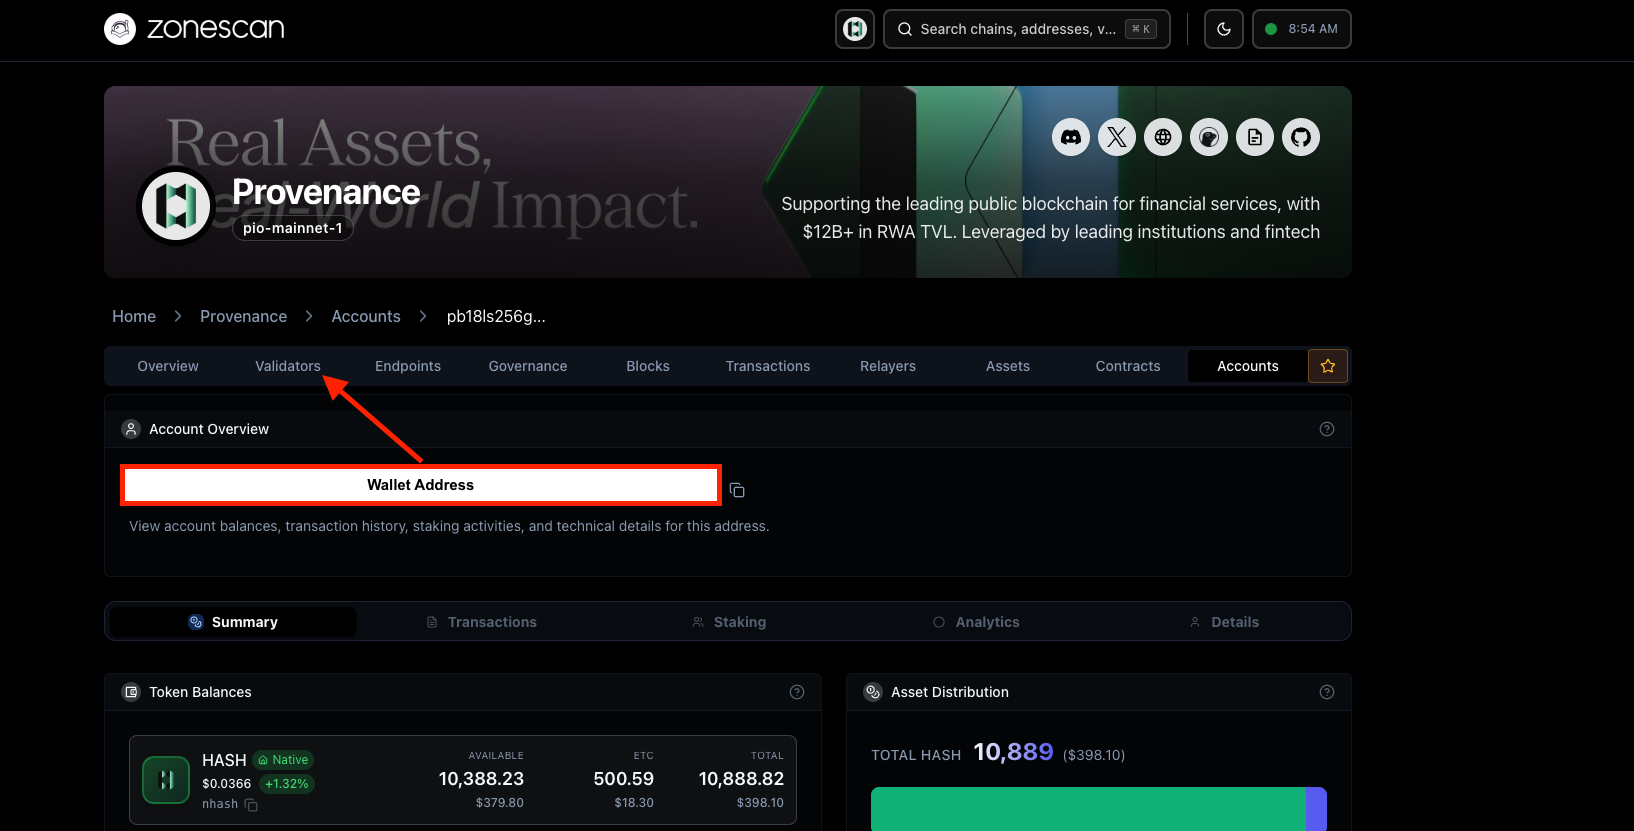The height and width of the screenshot is (831, 1634).
Task: Open help for Account Overview
Action: pyautogui.click(x=1327, y=429)
